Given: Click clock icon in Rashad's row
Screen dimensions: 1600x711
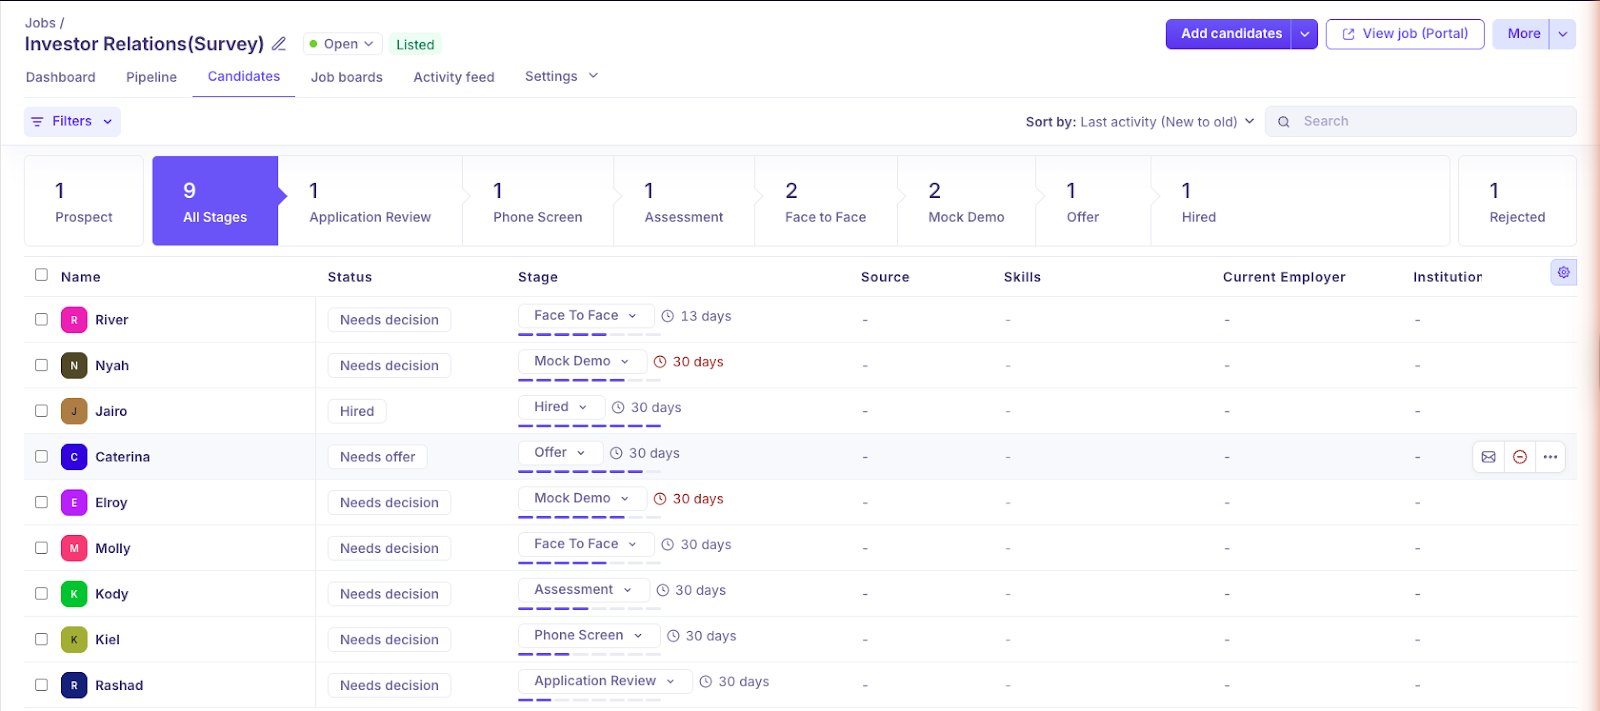Looking at the screenshot, I should click(x=706, y=682).
